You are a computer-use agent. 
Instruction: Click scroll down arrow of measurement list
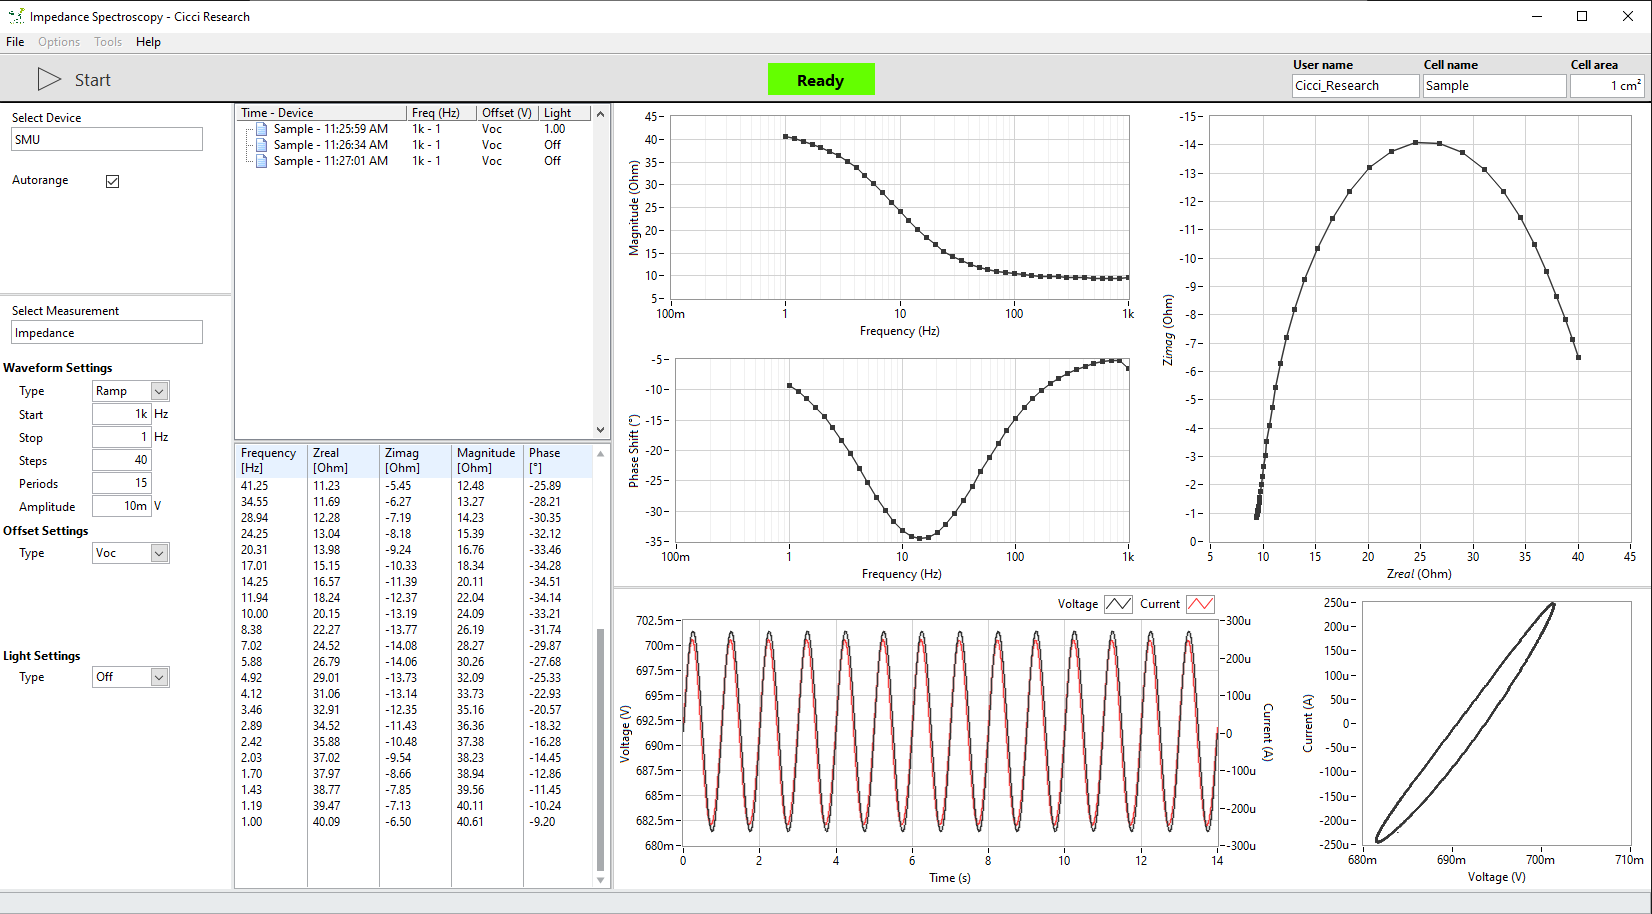coord(601,430)
